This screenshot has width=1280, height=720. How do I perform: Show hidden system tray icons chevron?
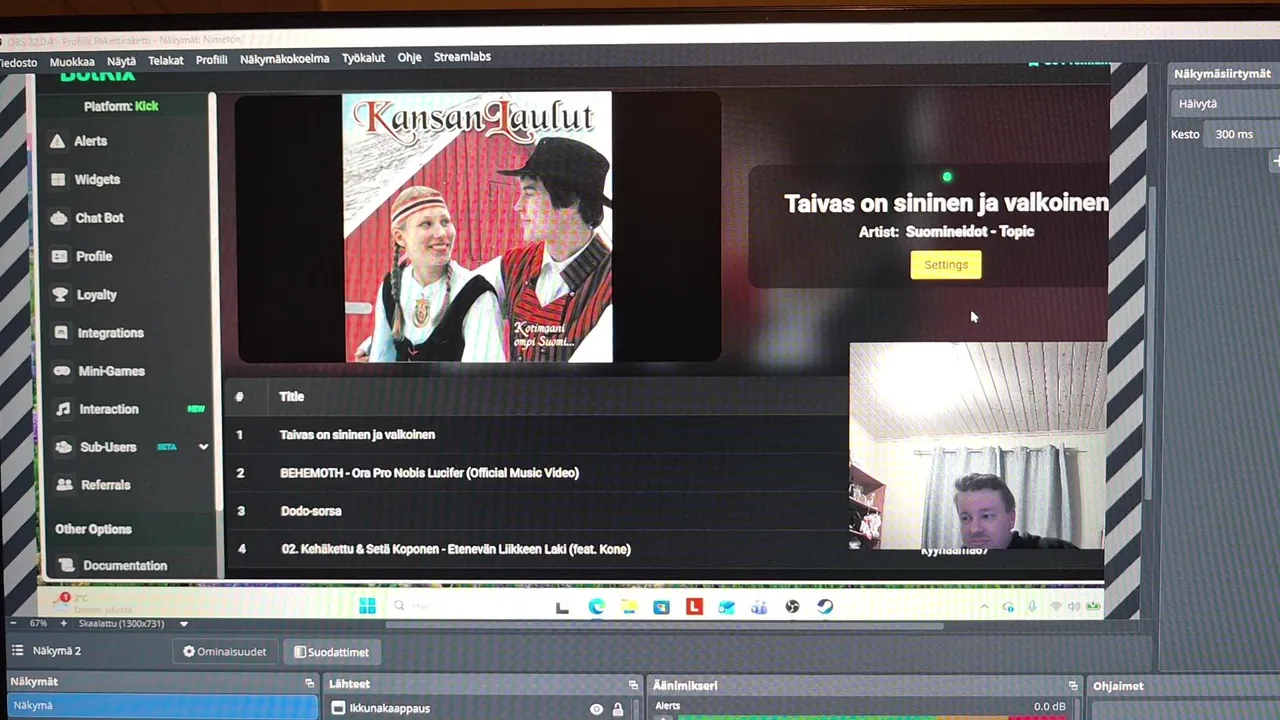tap(984, 607)
